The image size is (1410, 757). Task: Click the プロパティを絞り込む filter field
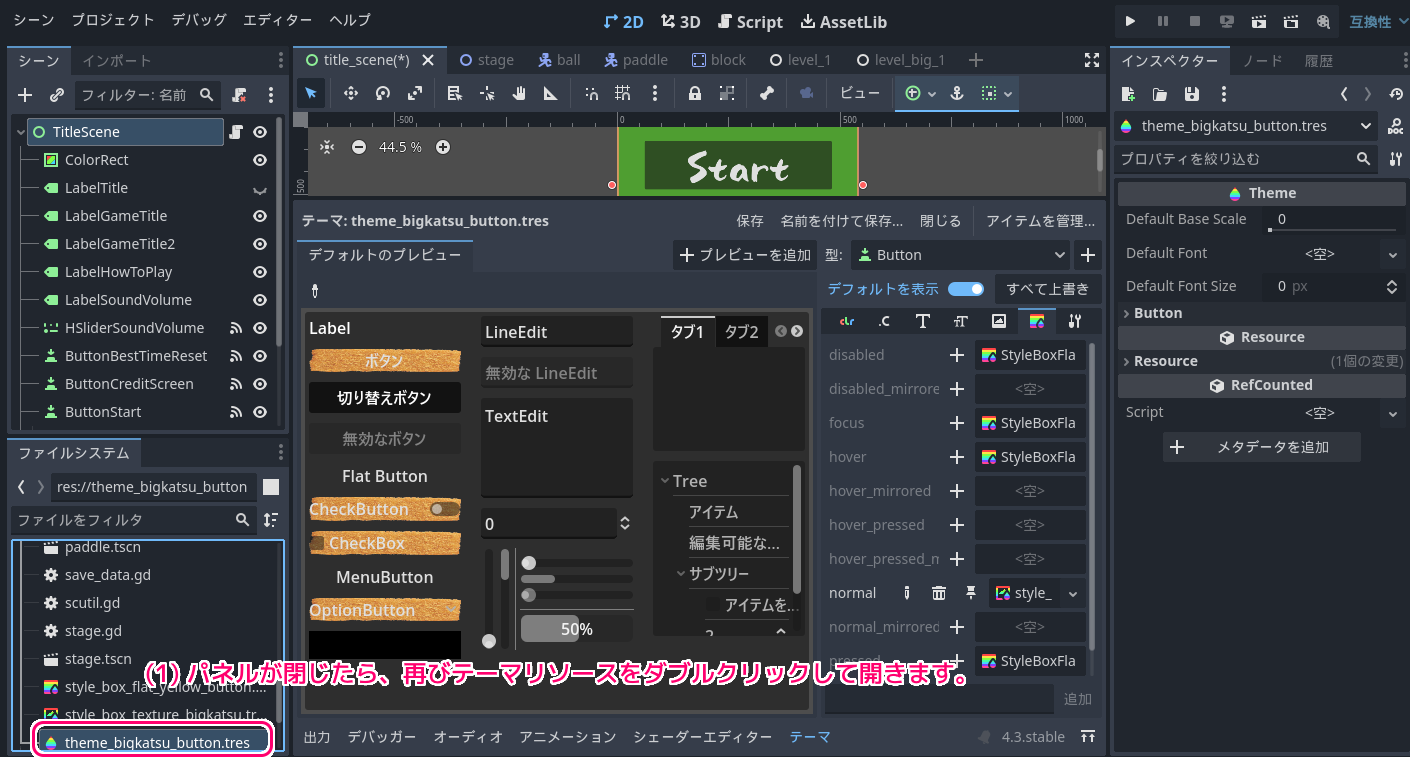[x=1246, y=159]
